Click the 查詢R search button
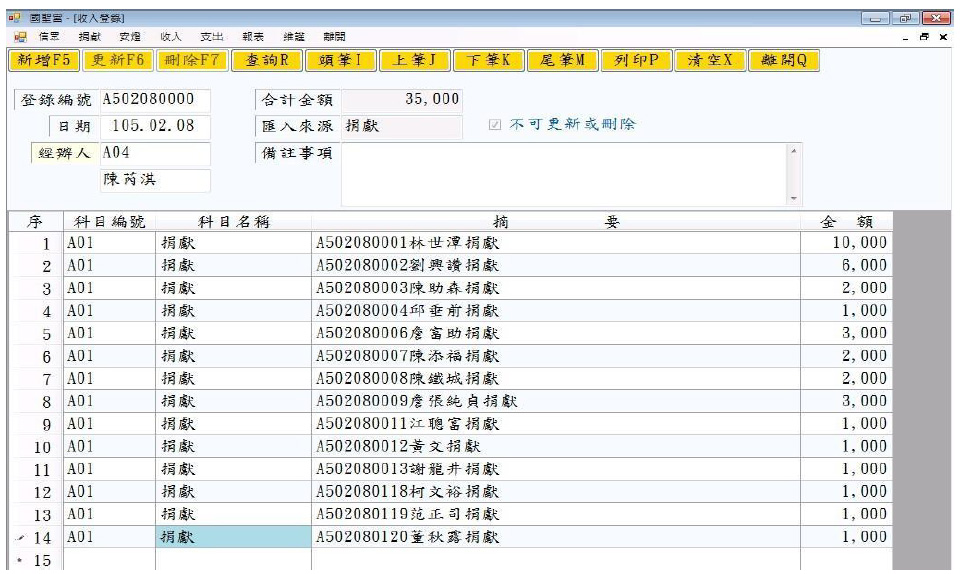This screenshot has width=964, height=574. pyautogui.click(x=267, y=61)
